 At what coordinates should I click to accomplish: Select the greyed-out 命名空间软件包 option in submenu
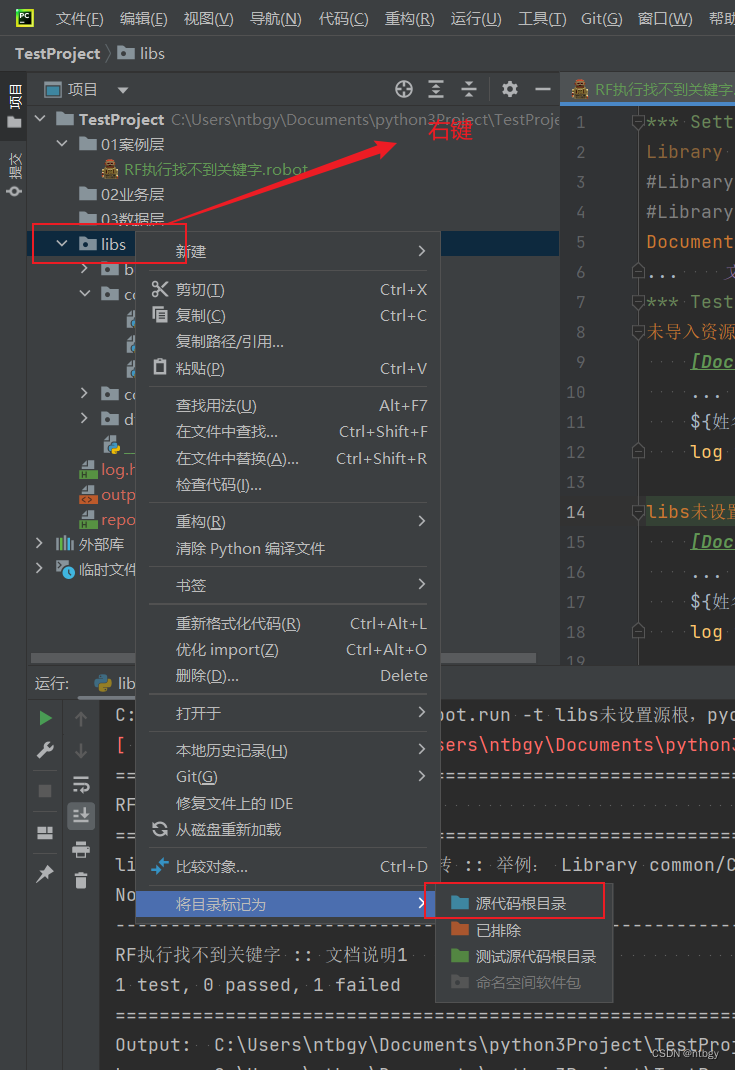524,983
